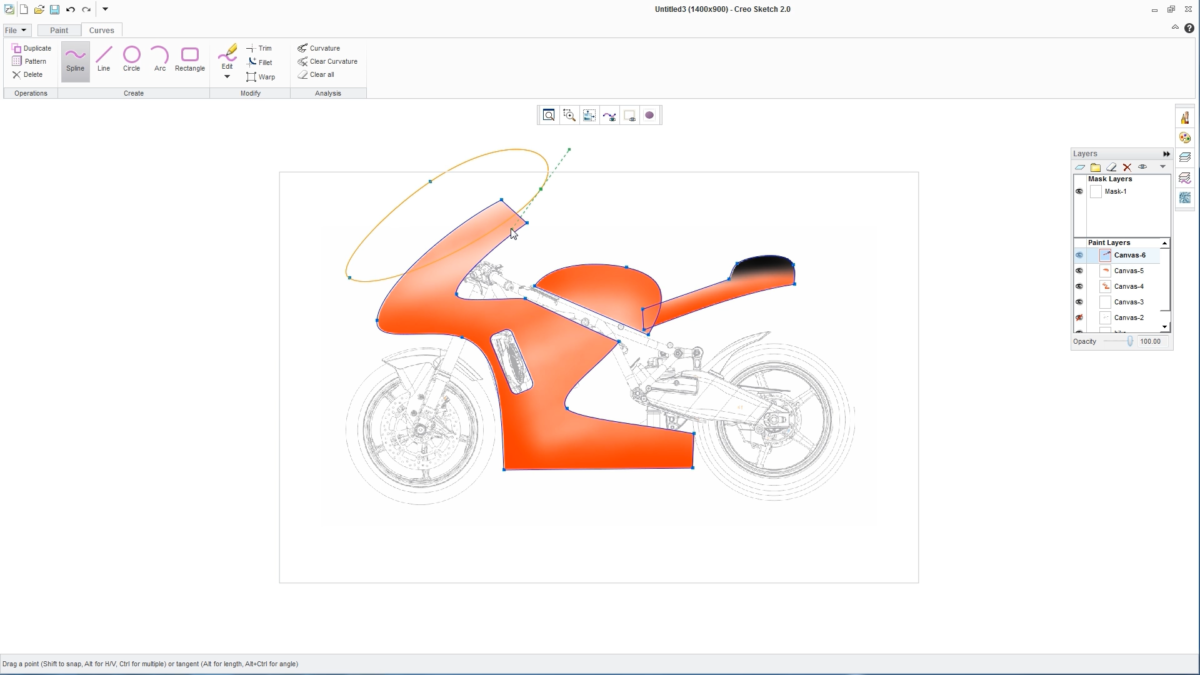Click the Save disk icon
Image resolution: width=1200 pixels, height=675 pixels.
54,9
